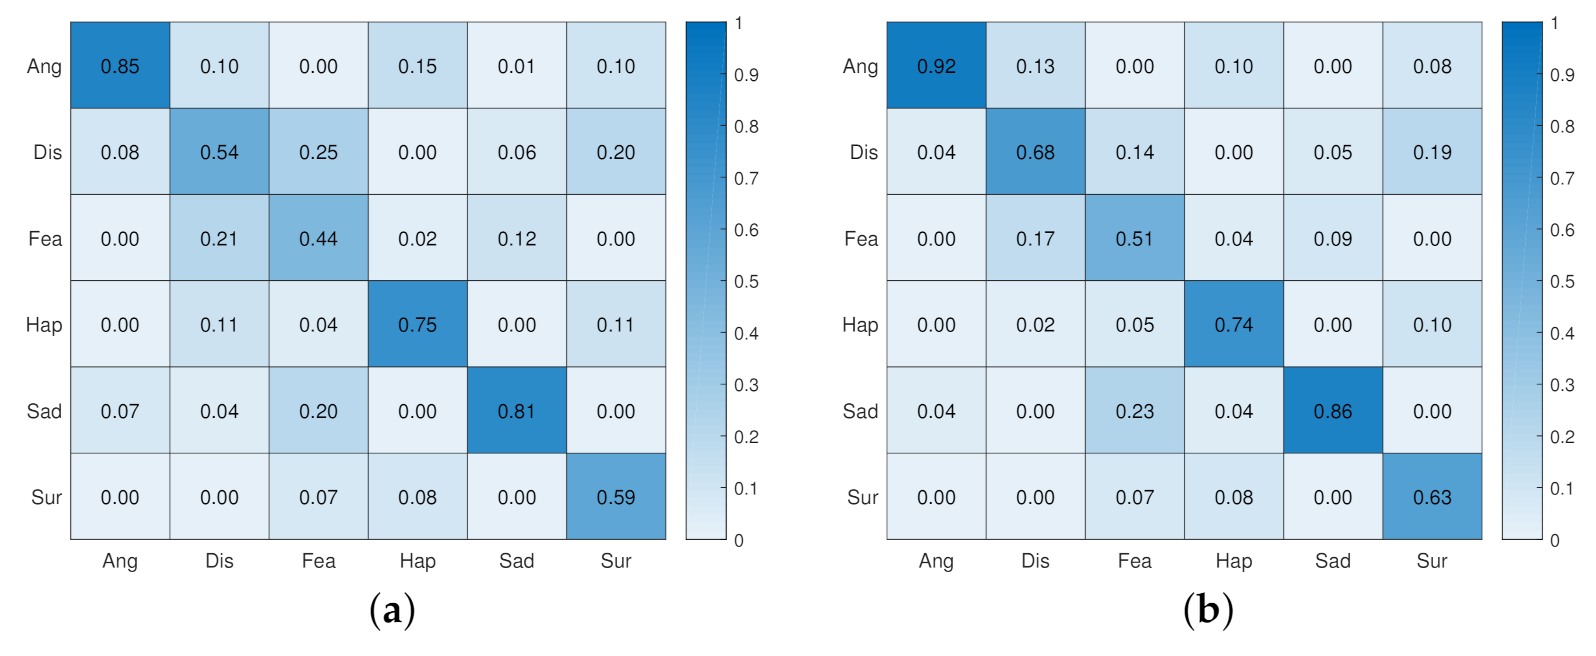This screenshot has height=656, width=1596.
Task: Click the 0.86 Sad-Sad cell in matrix (b)
Action: (x=1333, y=410)
